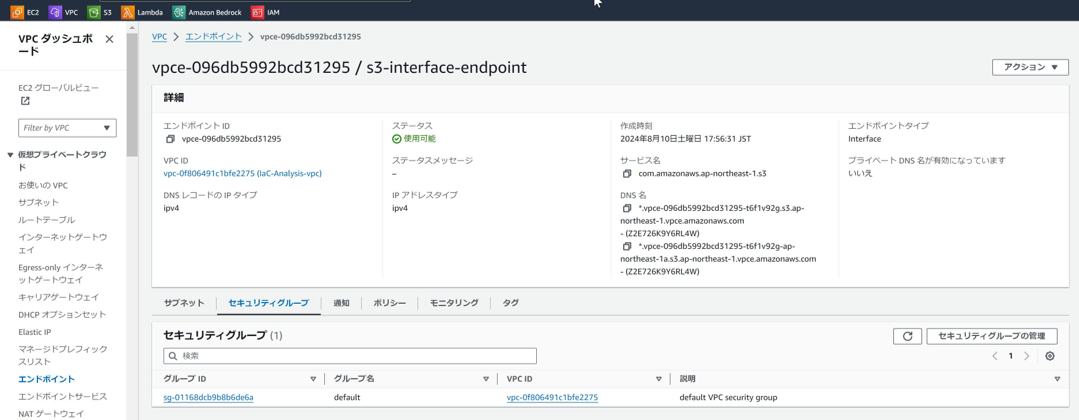Open security group sg-01168dcb9b8b6de6a link
The height and width of the screenshot is (420, 1079).
pos(209,397)
